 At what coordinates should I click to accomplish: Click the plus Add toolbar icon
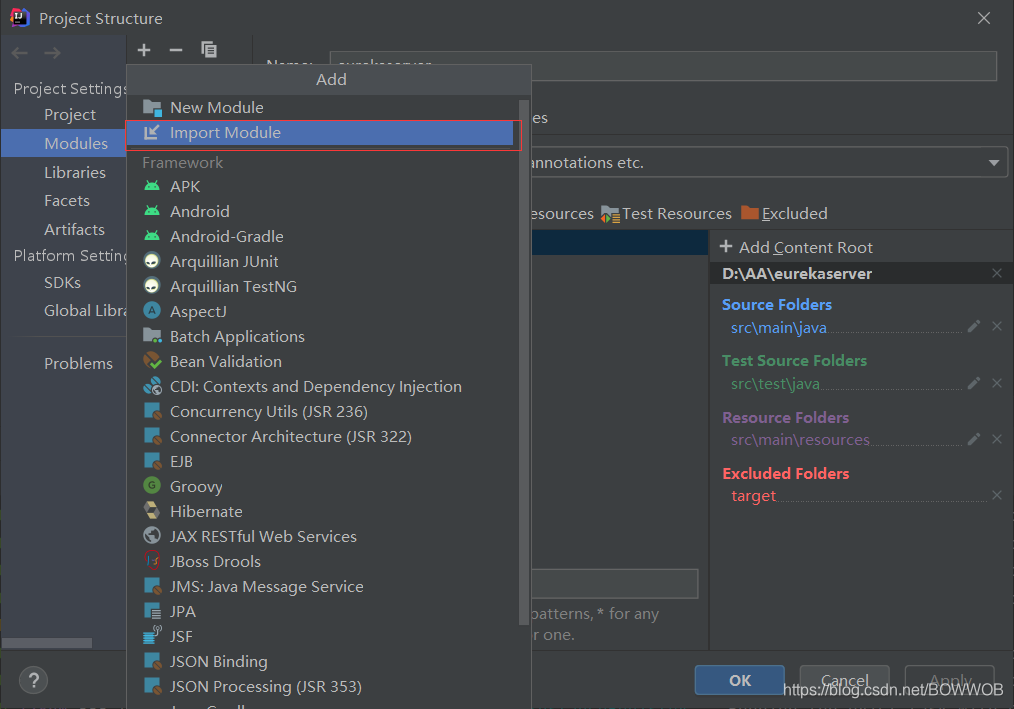point(144,50)
